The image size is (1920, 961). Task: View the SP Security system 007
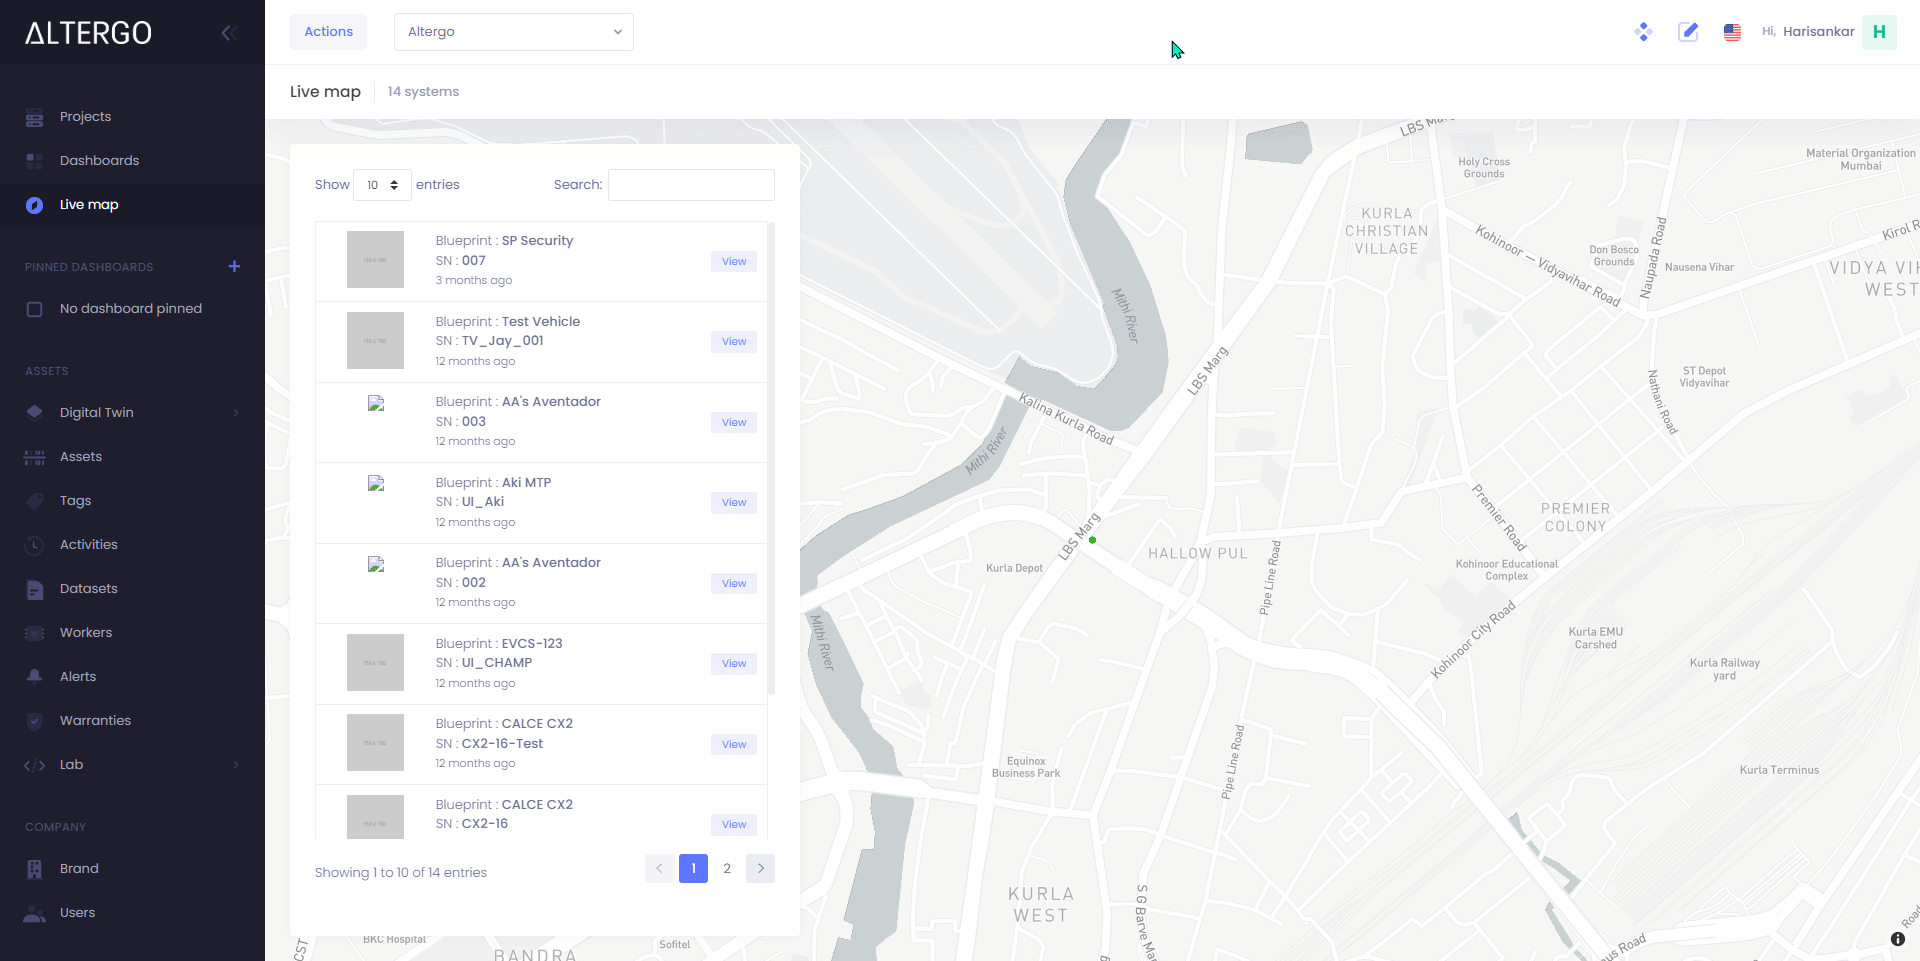(x=733, y=262)
